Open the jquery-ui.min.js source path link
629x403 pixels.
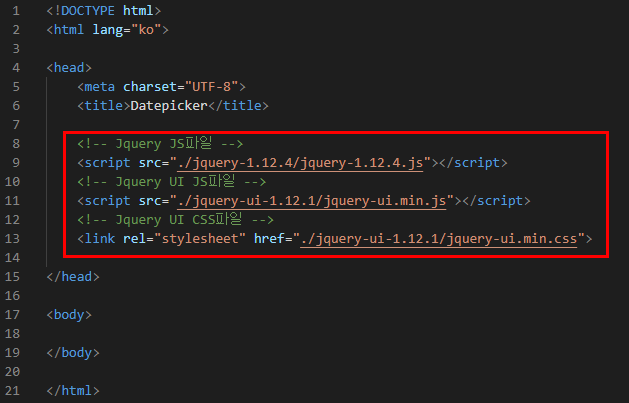pos(312,201)
